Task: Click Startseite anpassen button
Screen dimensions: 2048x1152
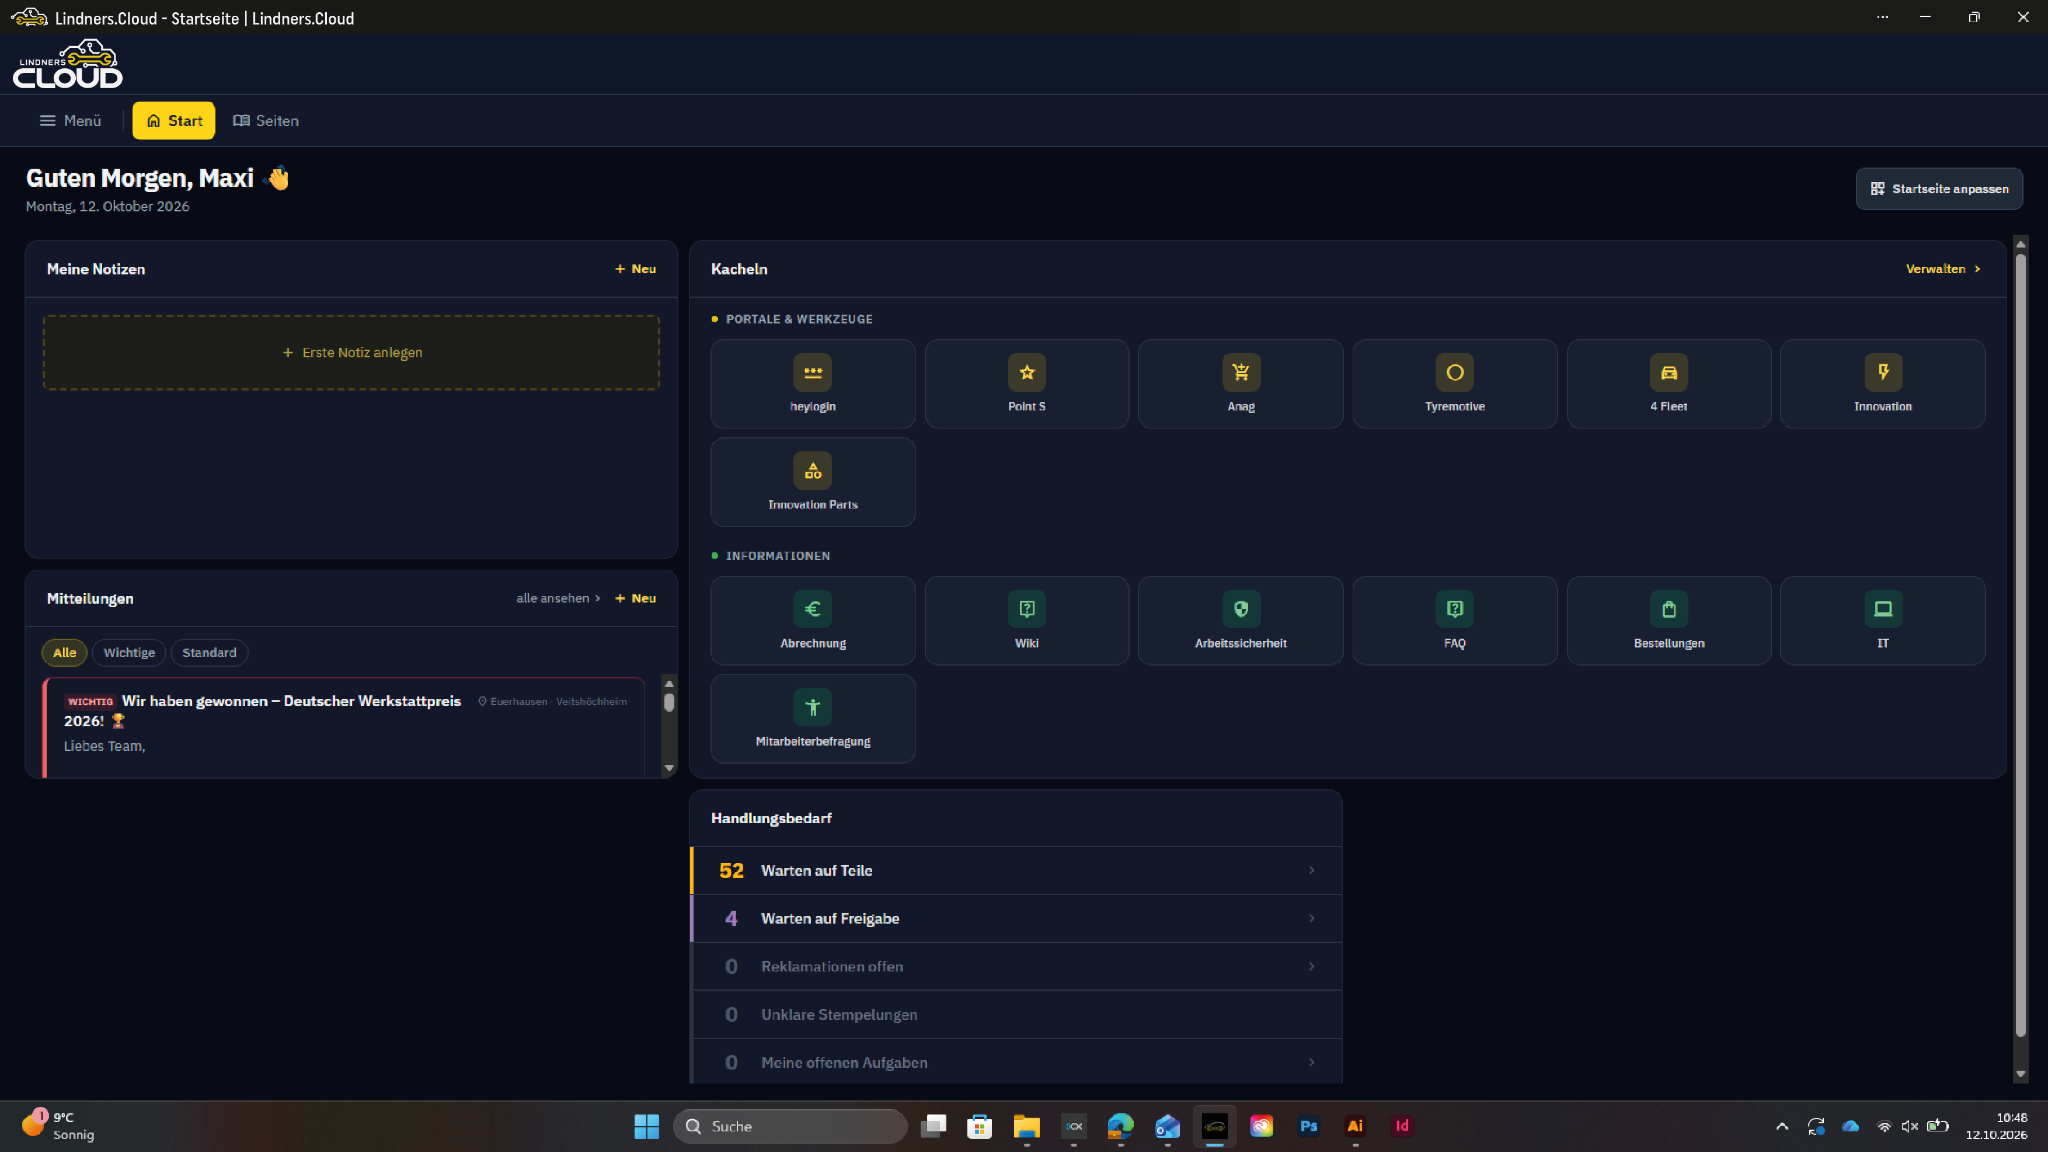Action: pos(1939,189)
